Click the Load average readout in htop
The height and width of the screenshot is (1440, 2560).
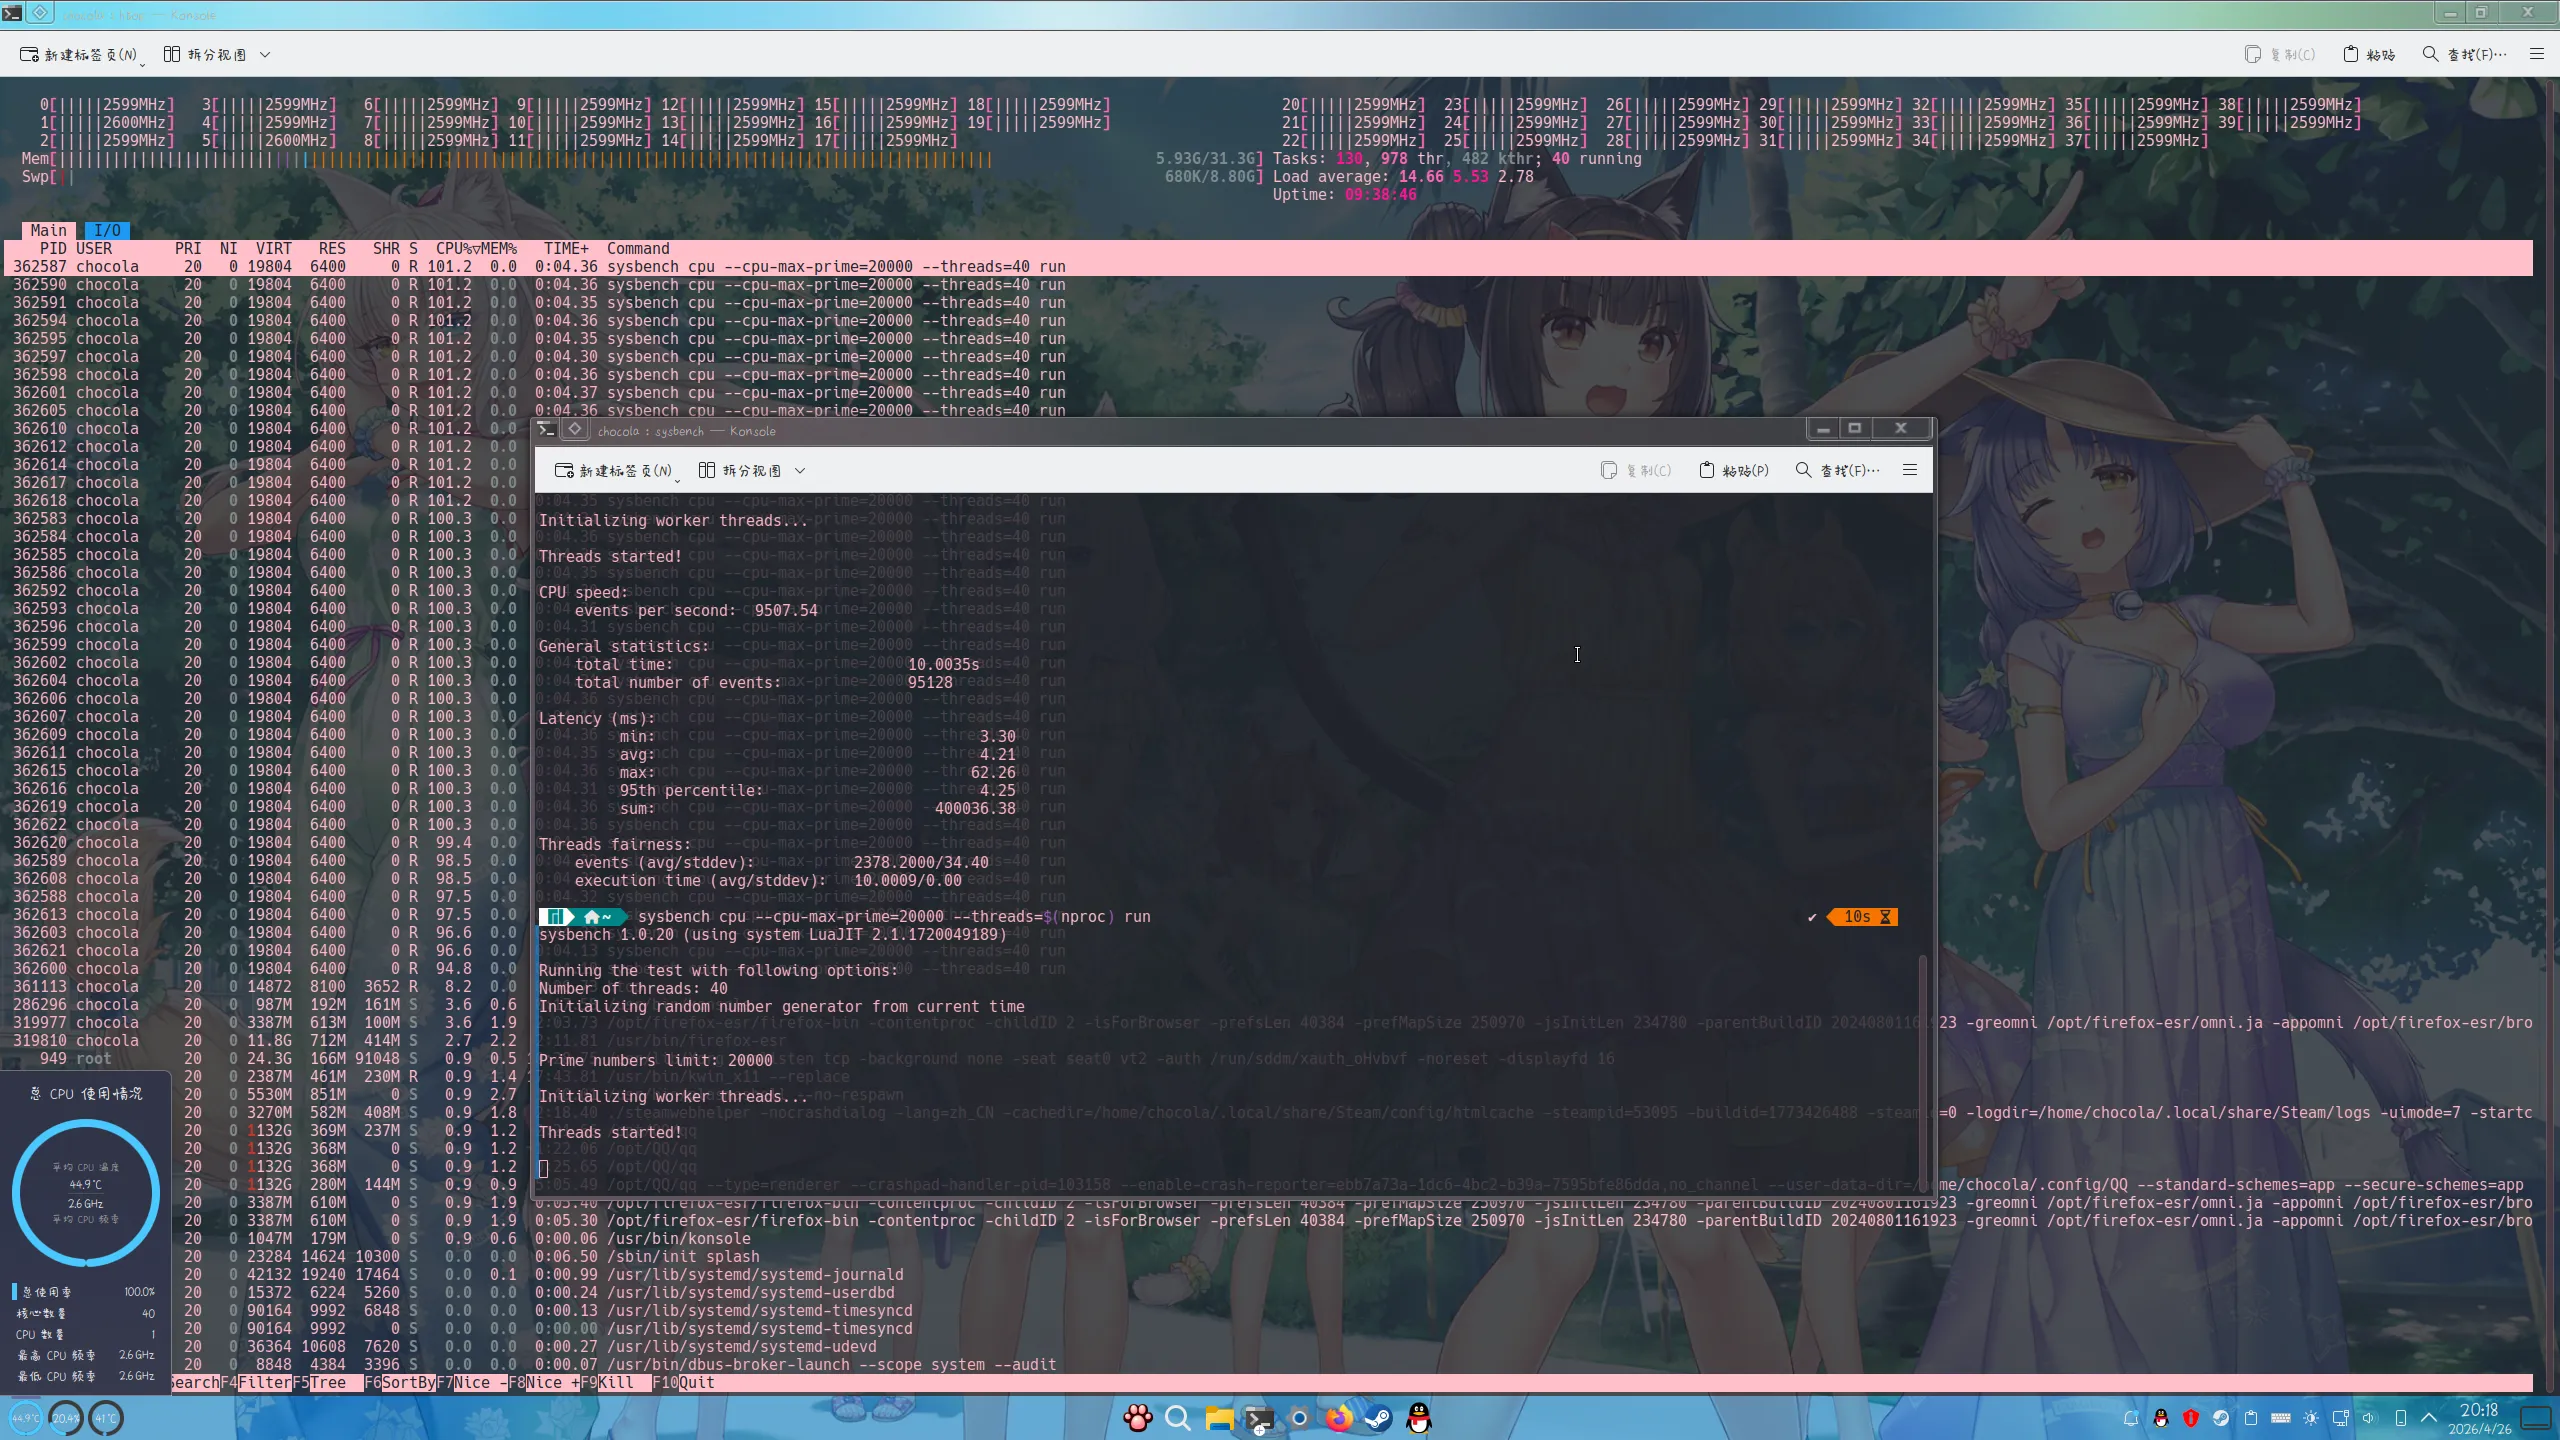(1403, 177)
